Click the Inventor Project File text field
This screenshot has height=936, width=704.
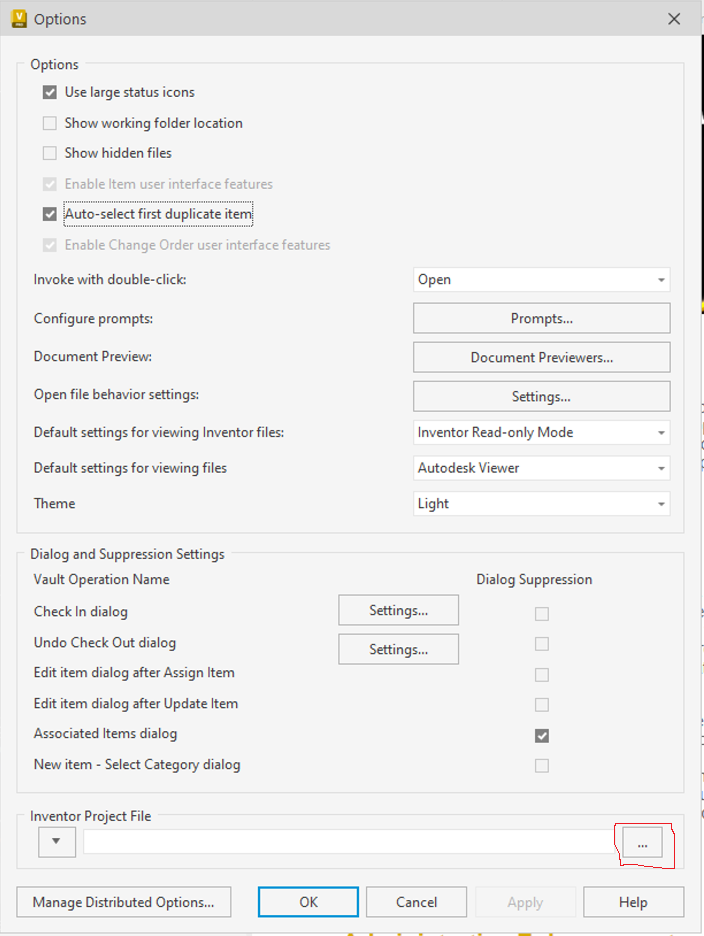pyautogui.click(x=350, y=843)
